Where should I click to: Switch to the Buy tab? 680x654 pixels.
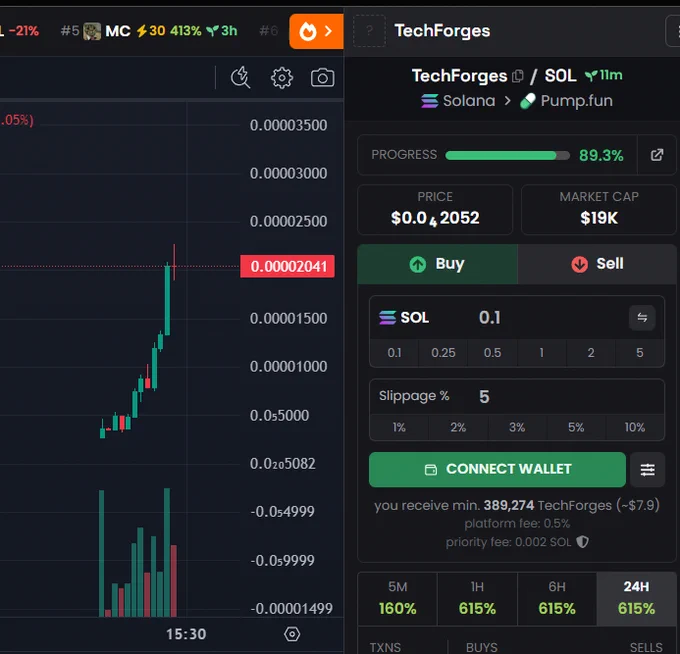coord(437,264)
